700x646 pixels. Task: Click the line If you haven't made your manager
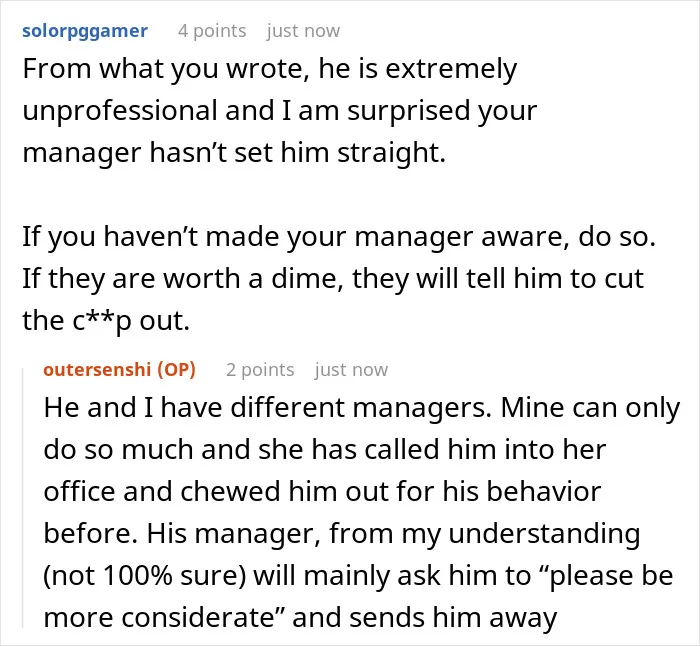(339, 237)
